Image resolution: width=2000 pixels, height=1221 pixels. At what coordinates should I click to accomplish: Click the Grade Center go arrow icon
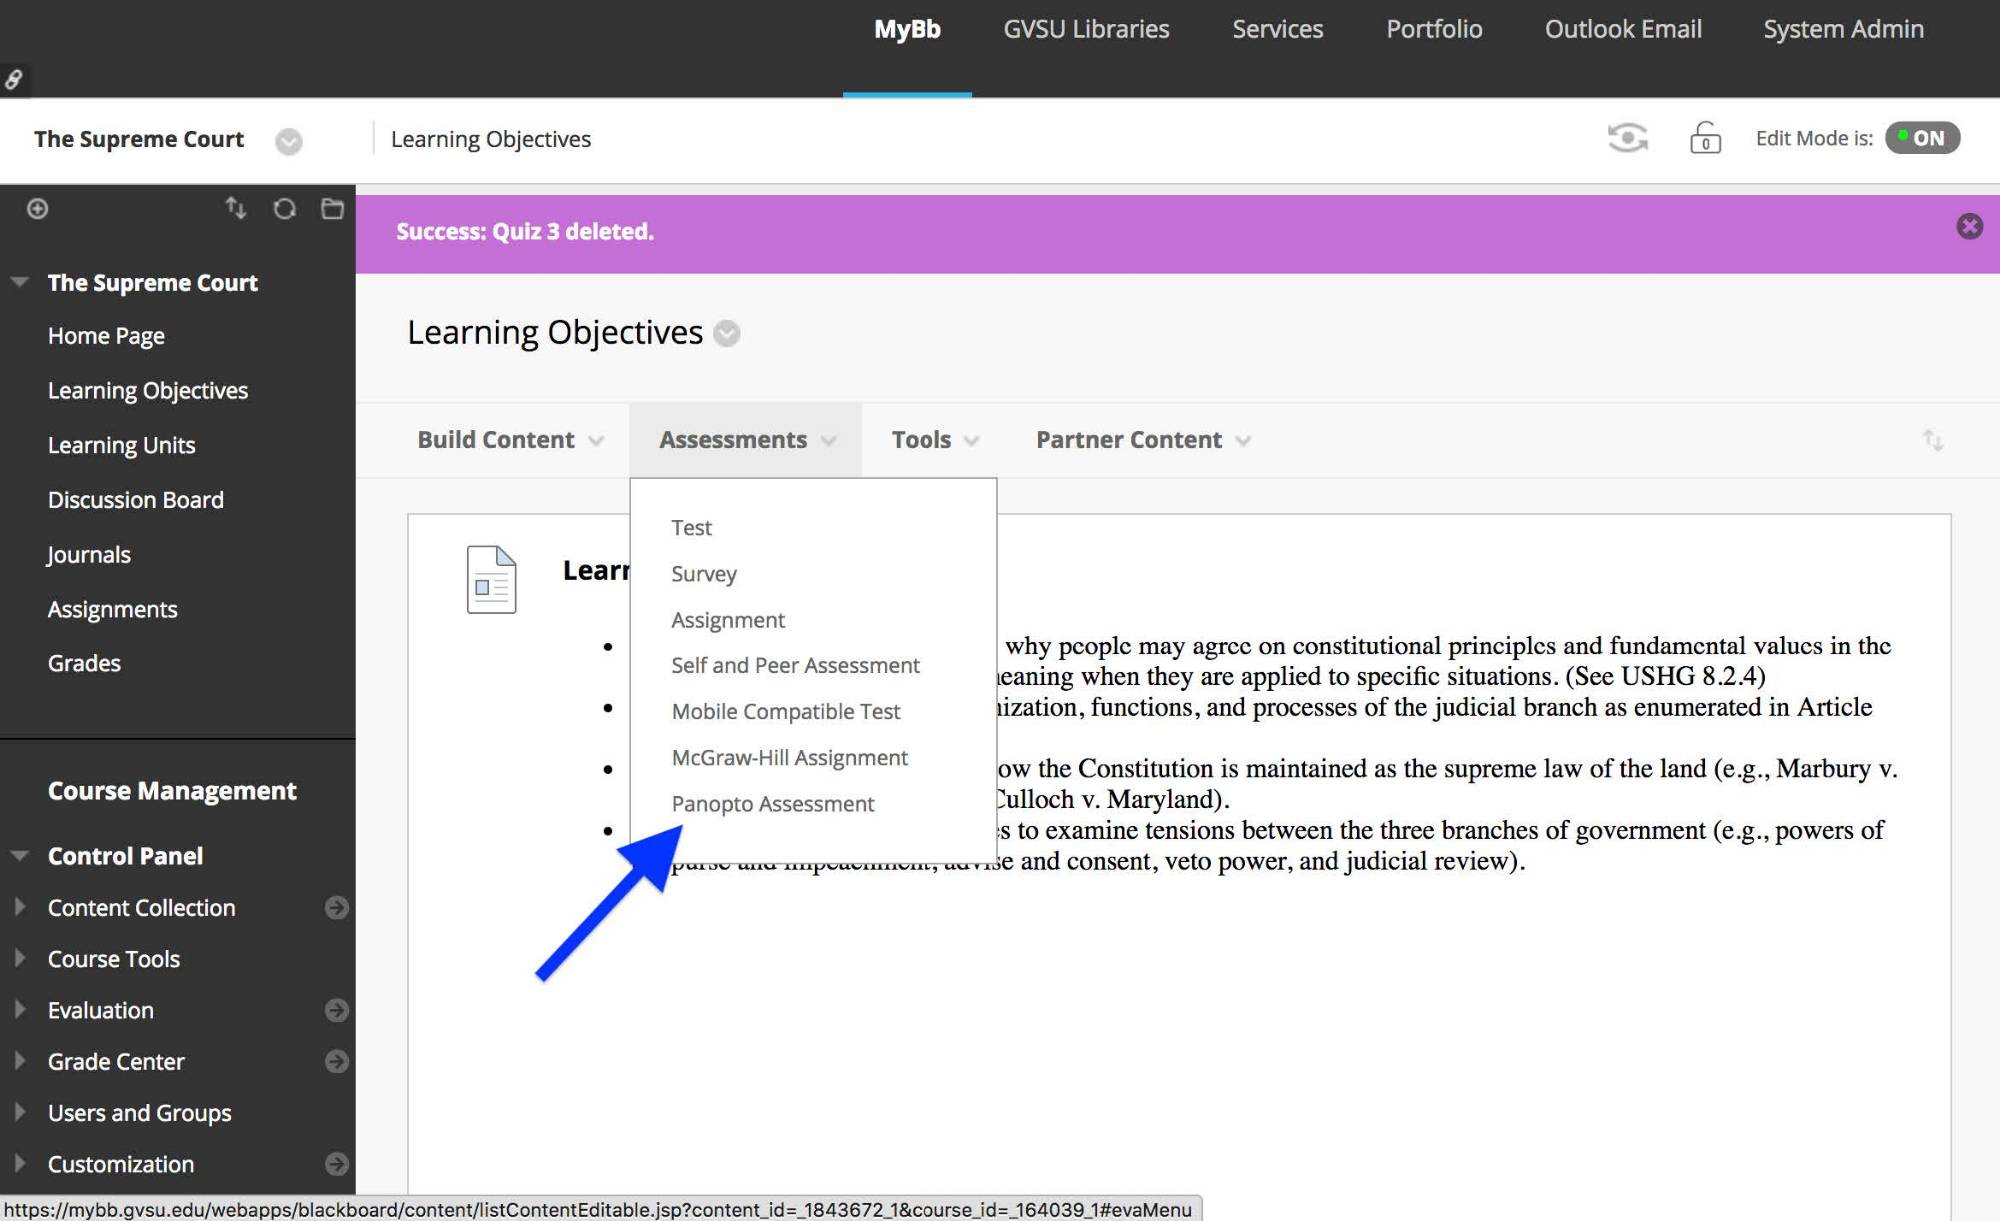click(x=337, y=1061)
